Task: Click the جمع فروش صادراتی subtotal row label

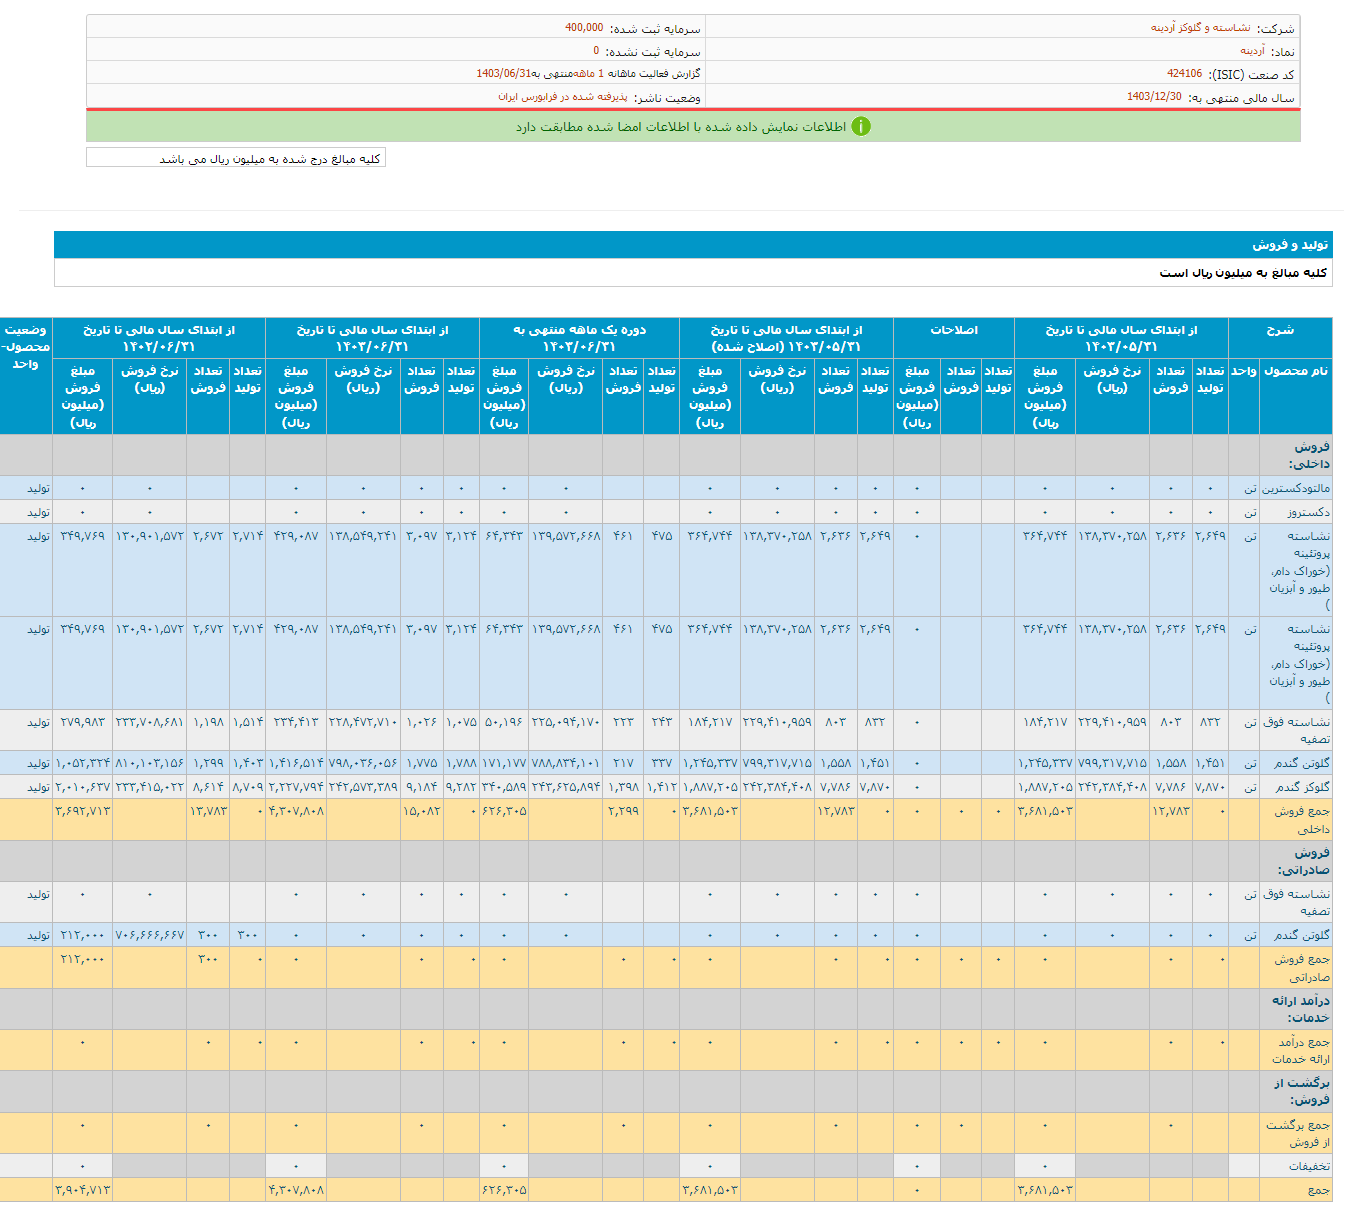Action: [x=1301, y=967]
